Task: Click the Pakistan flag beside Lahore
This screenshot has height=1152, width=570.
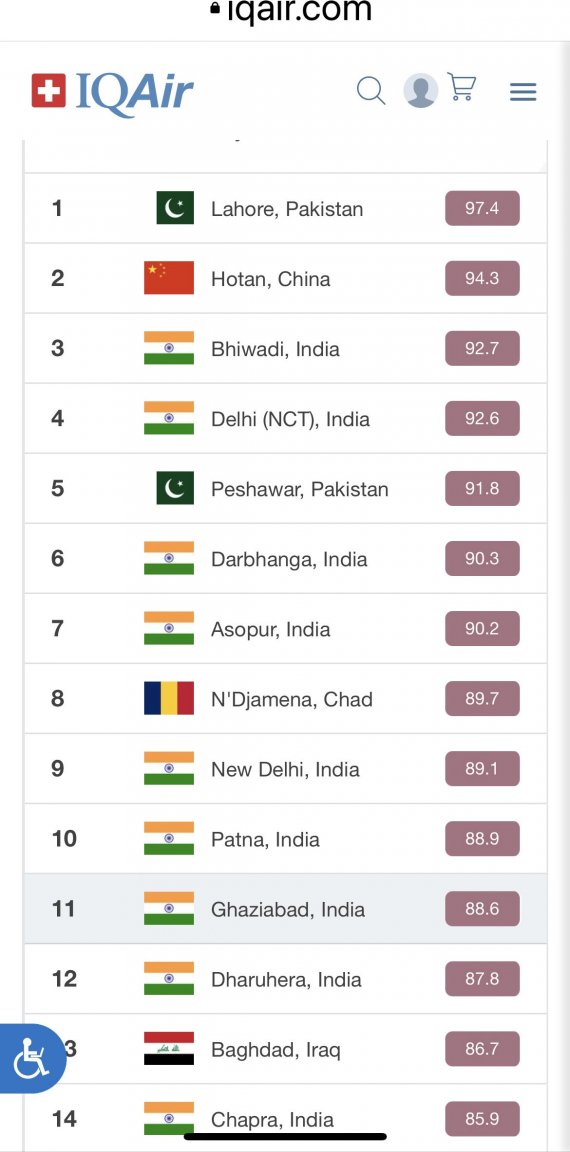Action: (x=175, y=208)
